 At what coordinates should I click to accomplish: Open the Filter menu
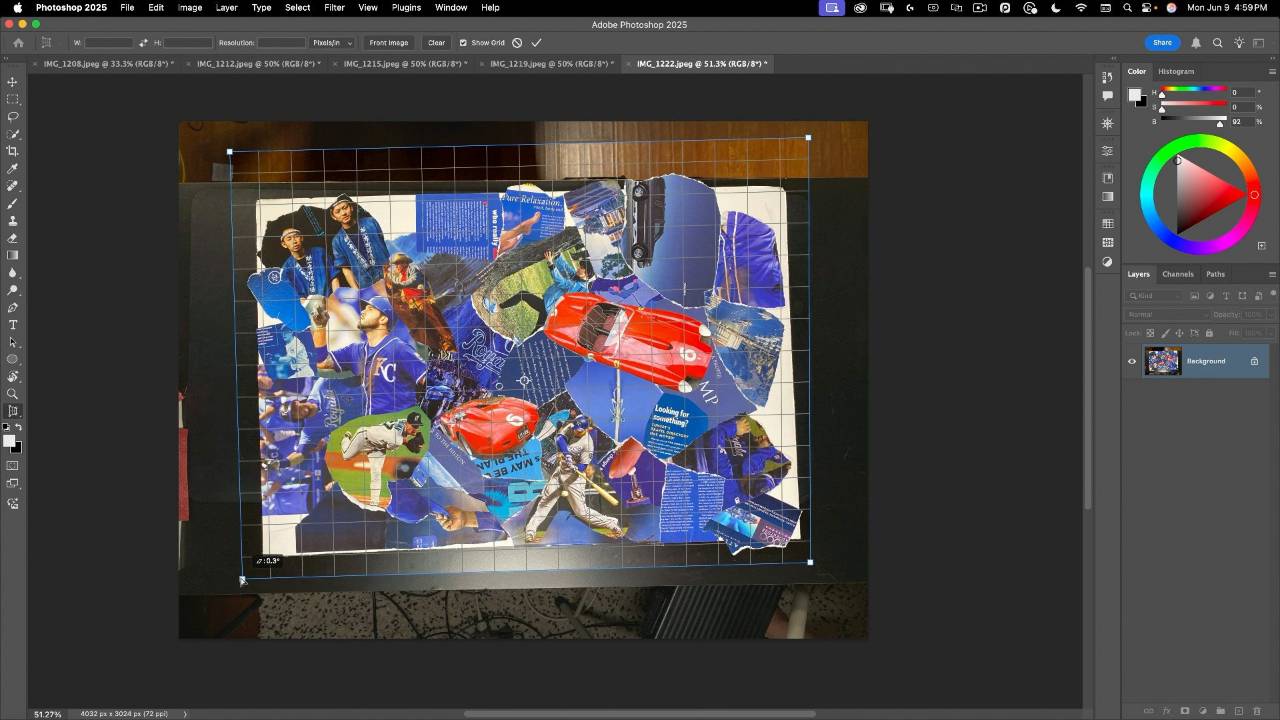(x=334, y=7)
